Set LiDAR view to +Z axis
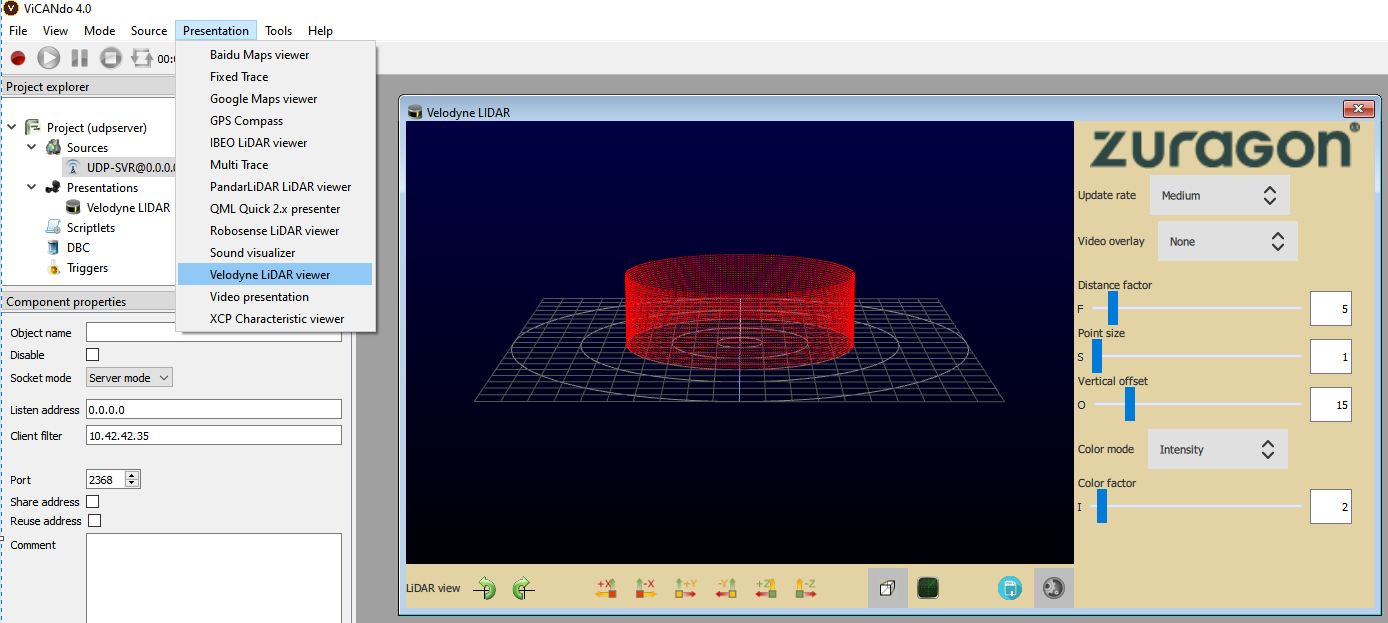1388x623 pixels. 766,588
